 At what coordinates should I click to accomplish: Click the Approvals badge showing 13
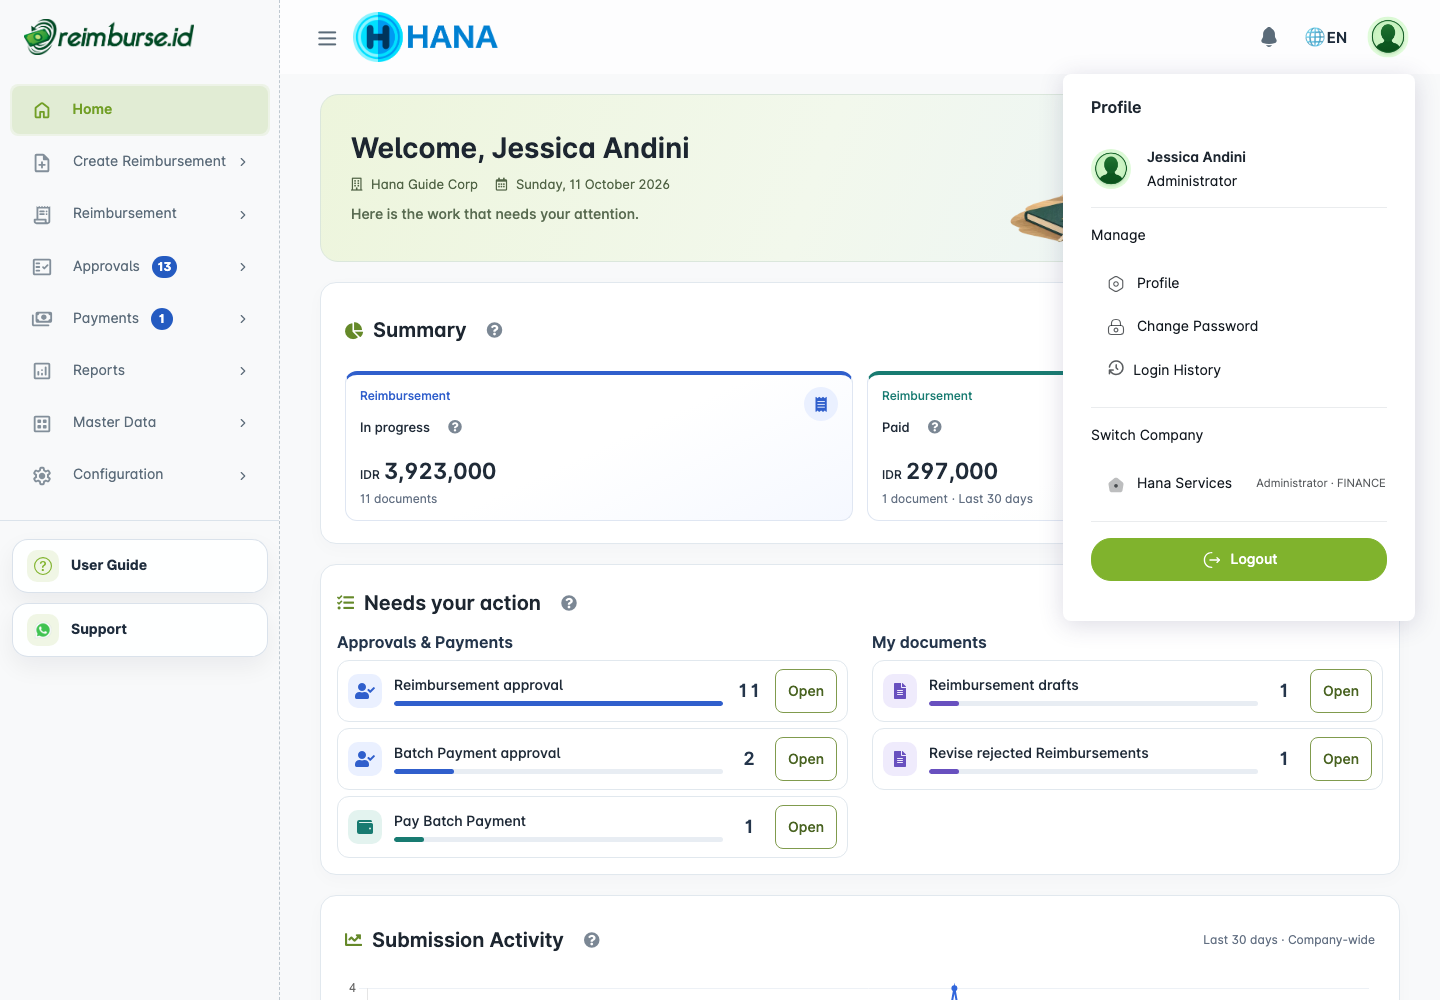pyautogui.click(x=164, y=267)
